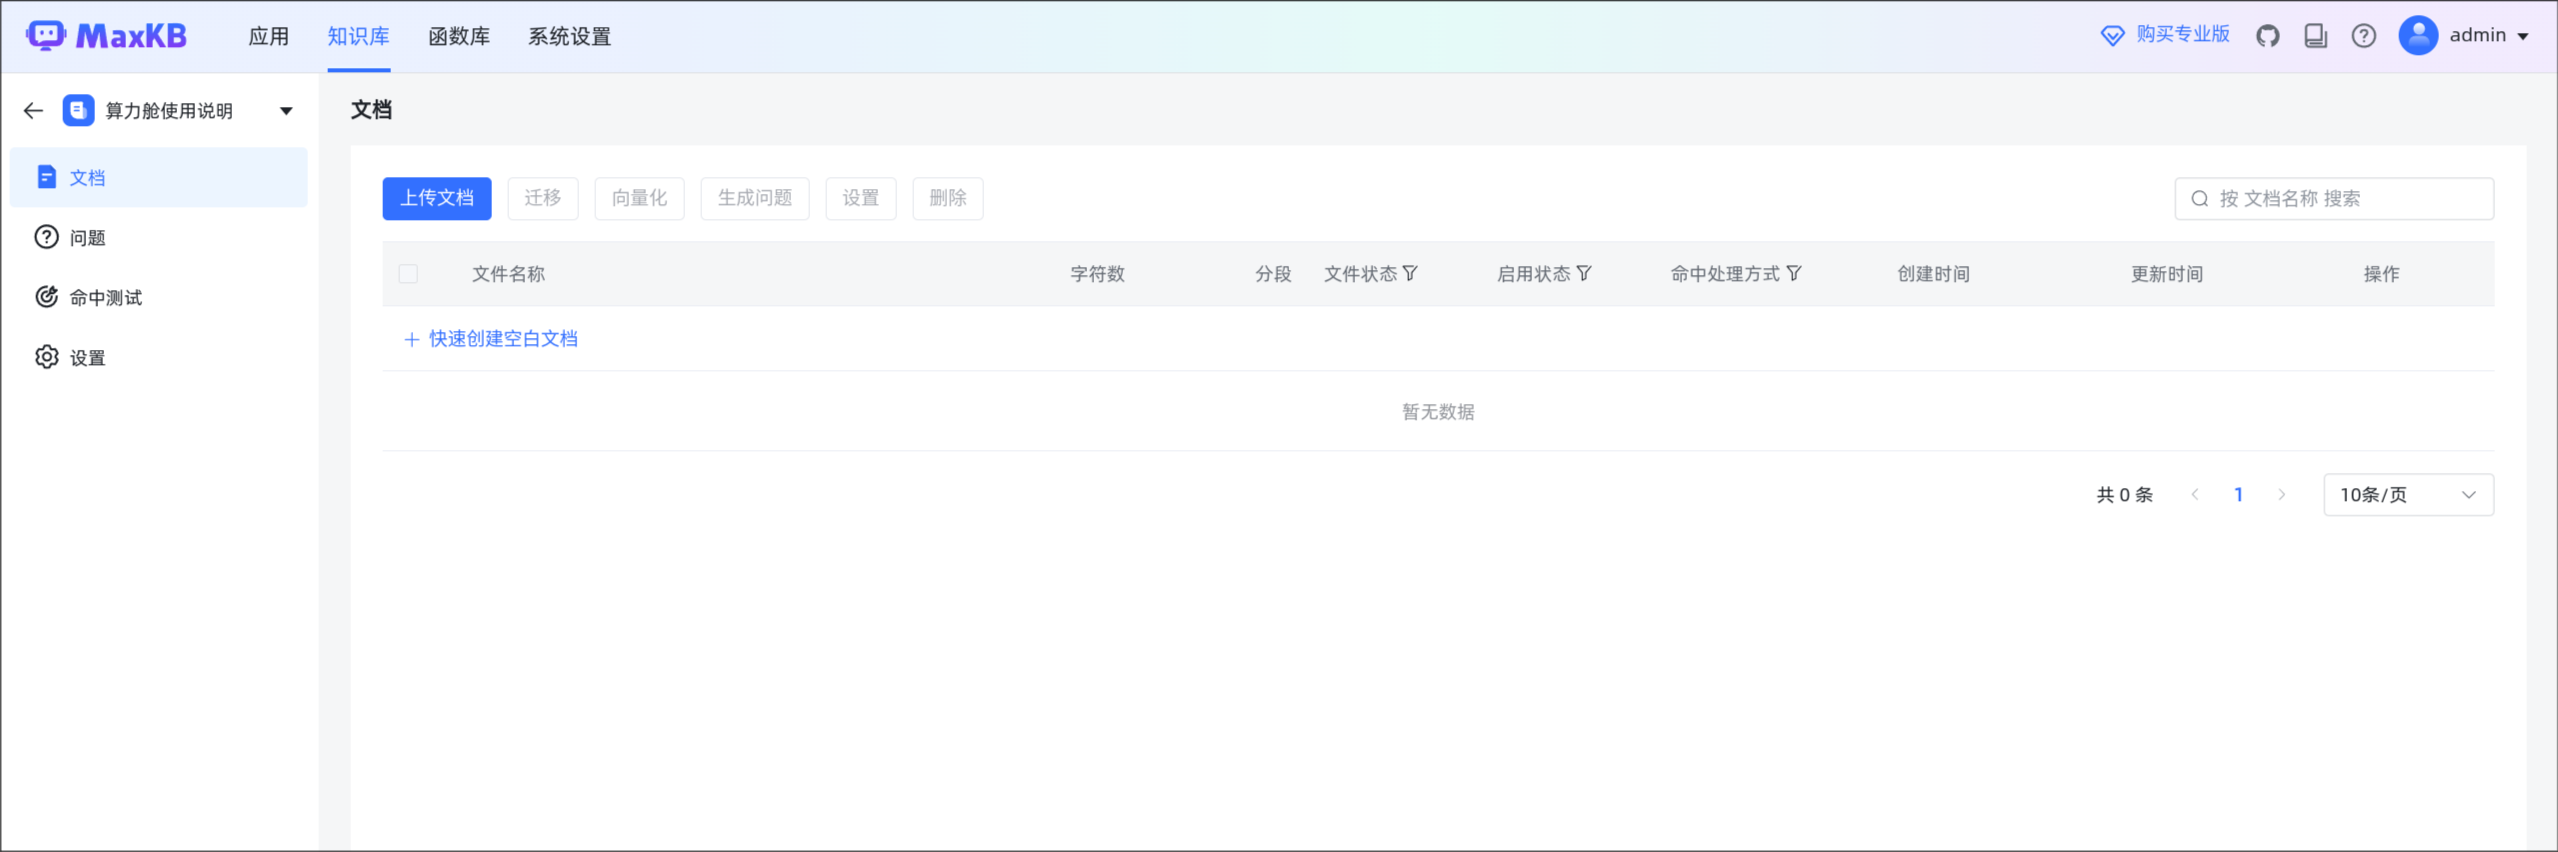Screen dimensions: 2558x852
Task: Open the 应用 top menu
Action: tap(269, 36)
